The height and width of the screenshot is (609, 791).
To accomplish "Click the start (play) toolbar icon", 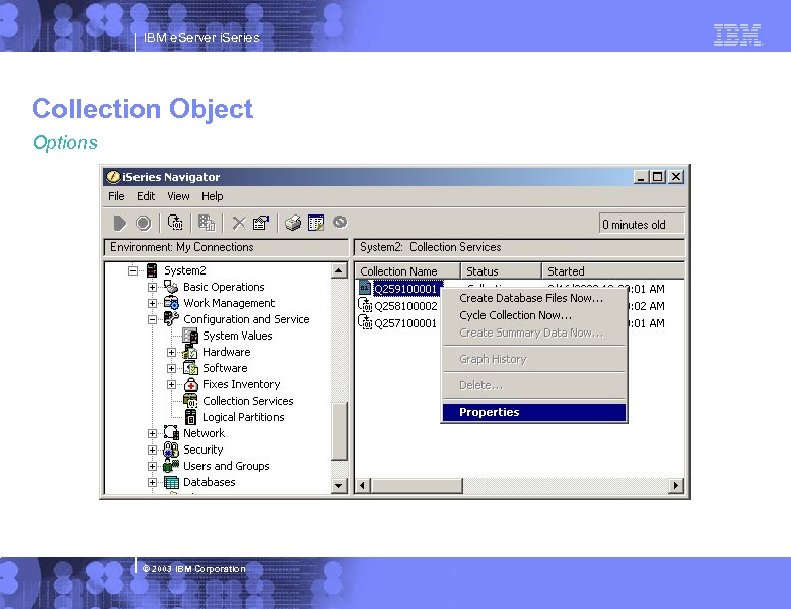I will (120, 223).
